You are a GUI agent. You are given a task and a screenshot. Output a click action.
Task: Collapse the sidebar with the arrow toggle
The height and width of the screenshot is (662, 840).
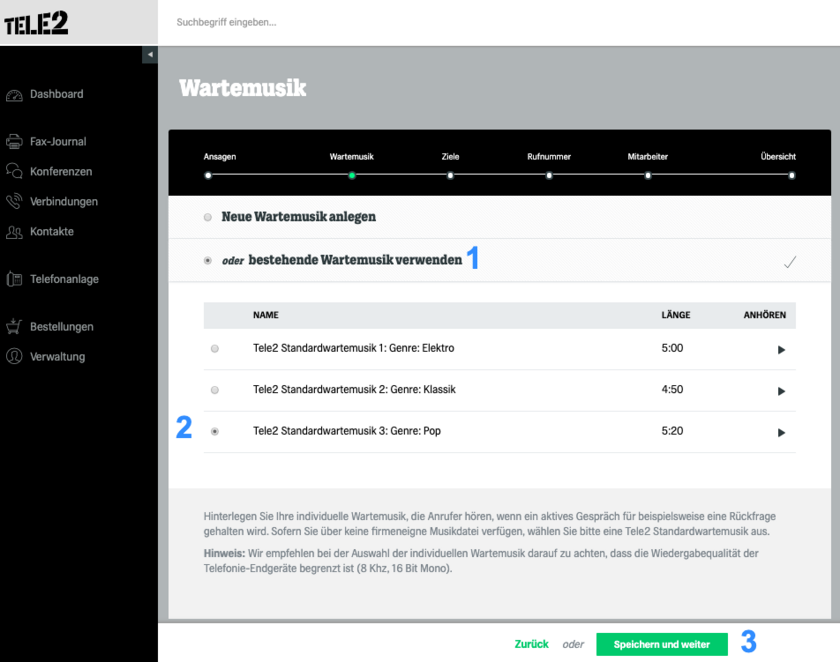150,55
